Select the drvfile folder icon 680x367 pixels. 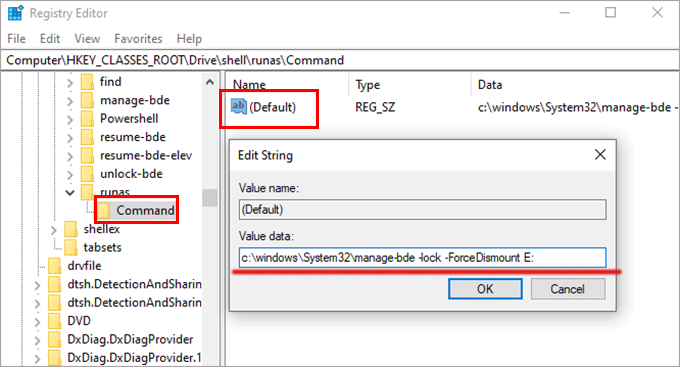pyautogui.click(x=55, y=266)
